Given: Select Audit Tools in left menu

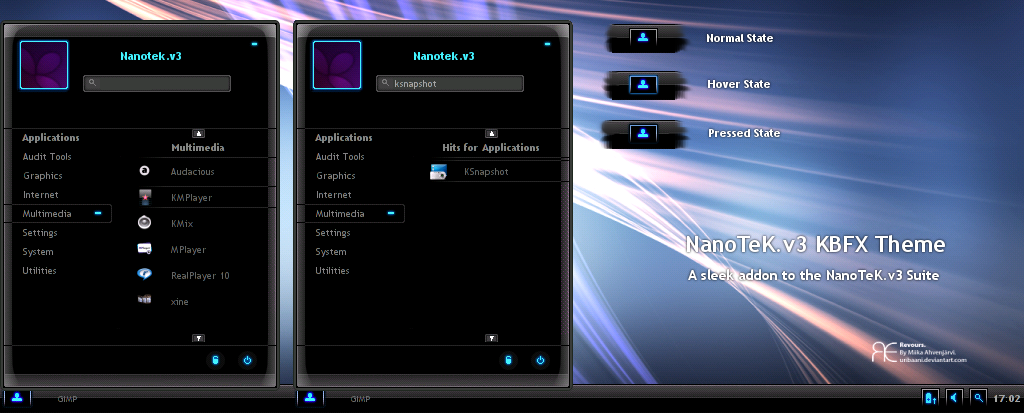Looking at the screenshot, I should point(47,157).
